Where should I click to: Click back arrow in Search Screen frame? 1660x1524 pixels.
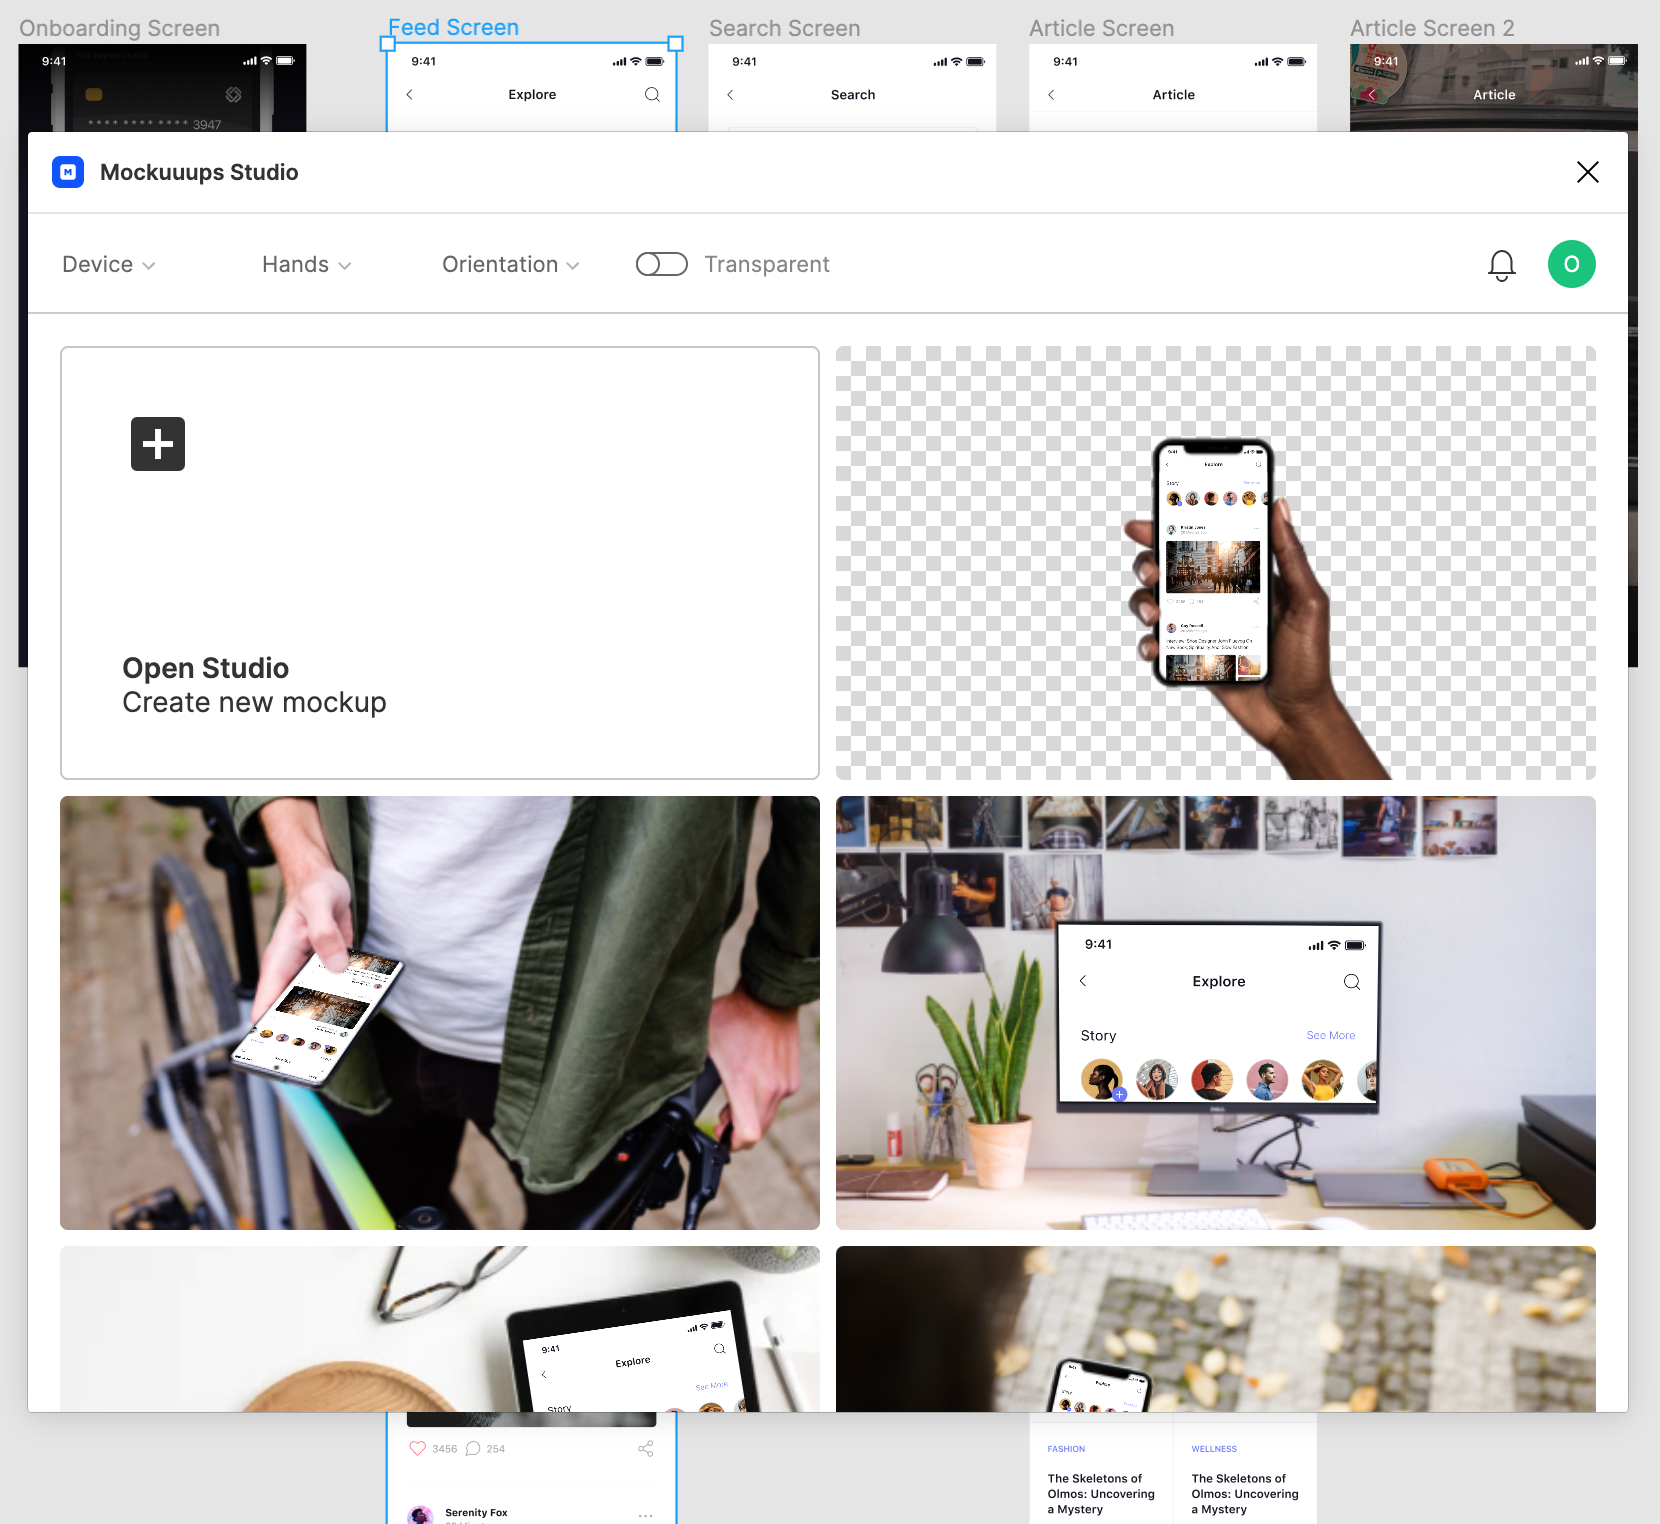(x=730, y=95)
